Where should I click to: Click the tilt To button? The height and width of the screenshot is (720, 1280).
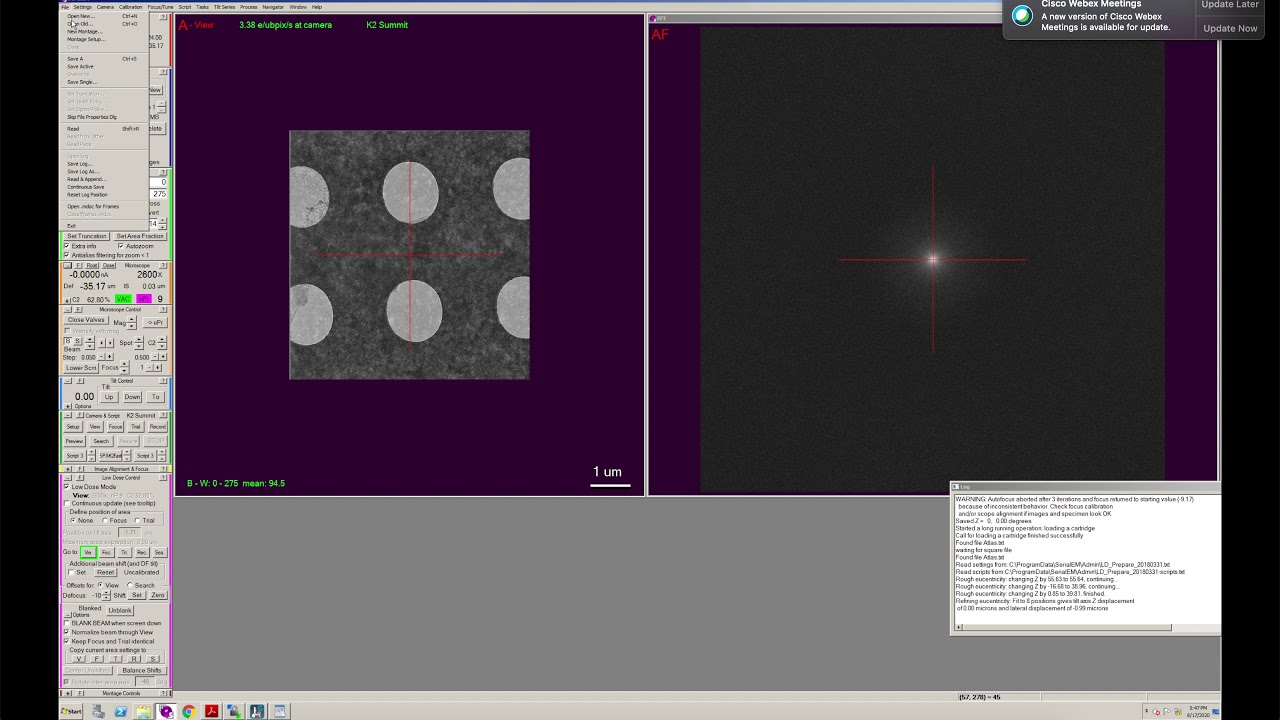155,397
